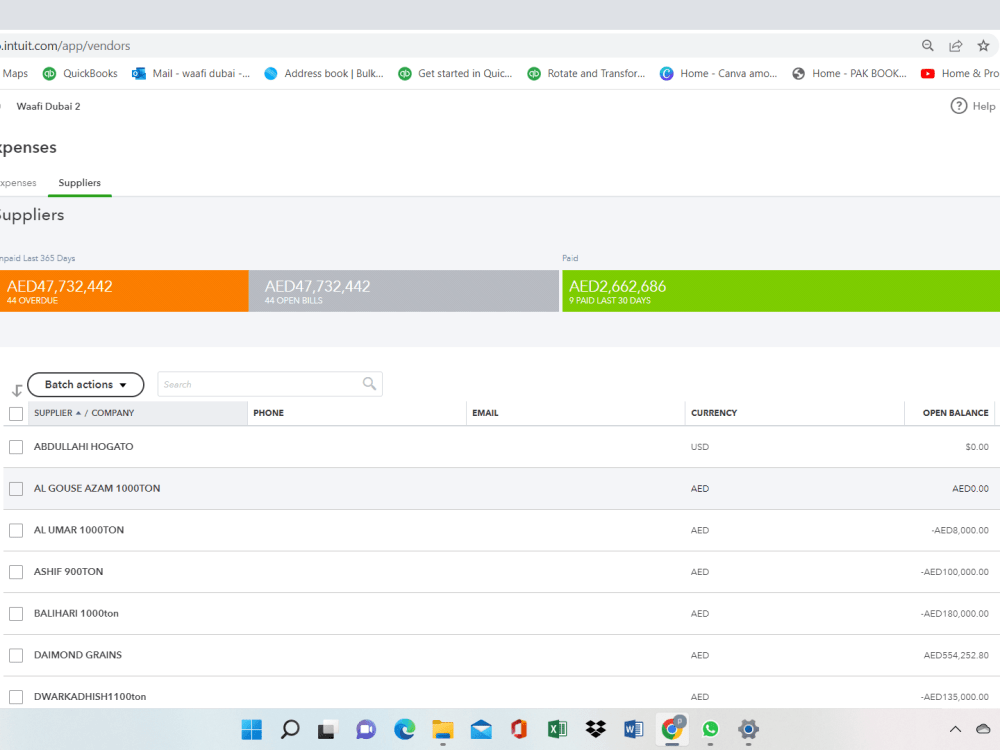
Task: Open supplier ABDULLAHI HOGATO
Action: pyautogui.click(x=84, y=446)
